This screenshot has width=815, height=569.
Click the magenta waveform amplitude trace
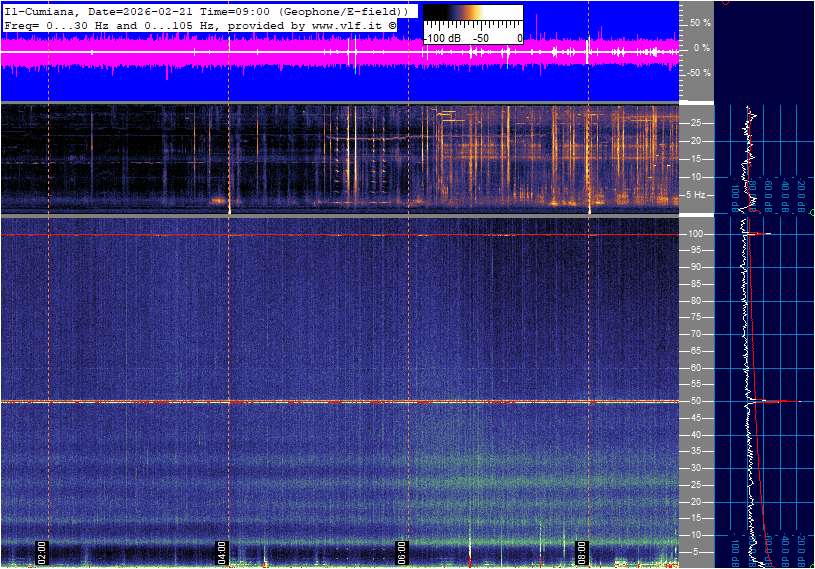coord(300,56)
